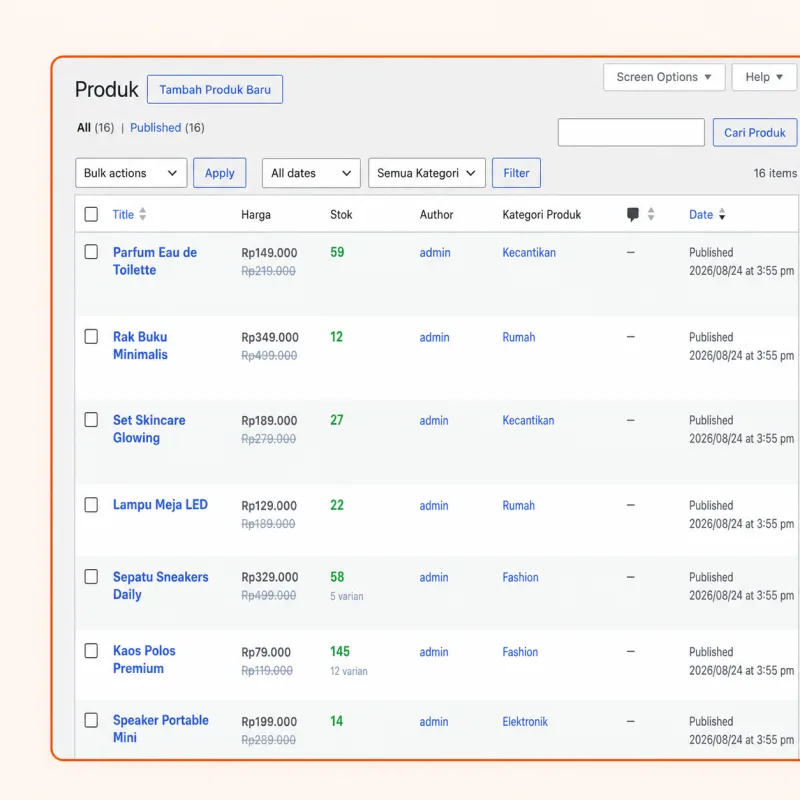Click admin author in Kaos Polos row
Screen dimensions: 800x800
(x=434, y=652)
